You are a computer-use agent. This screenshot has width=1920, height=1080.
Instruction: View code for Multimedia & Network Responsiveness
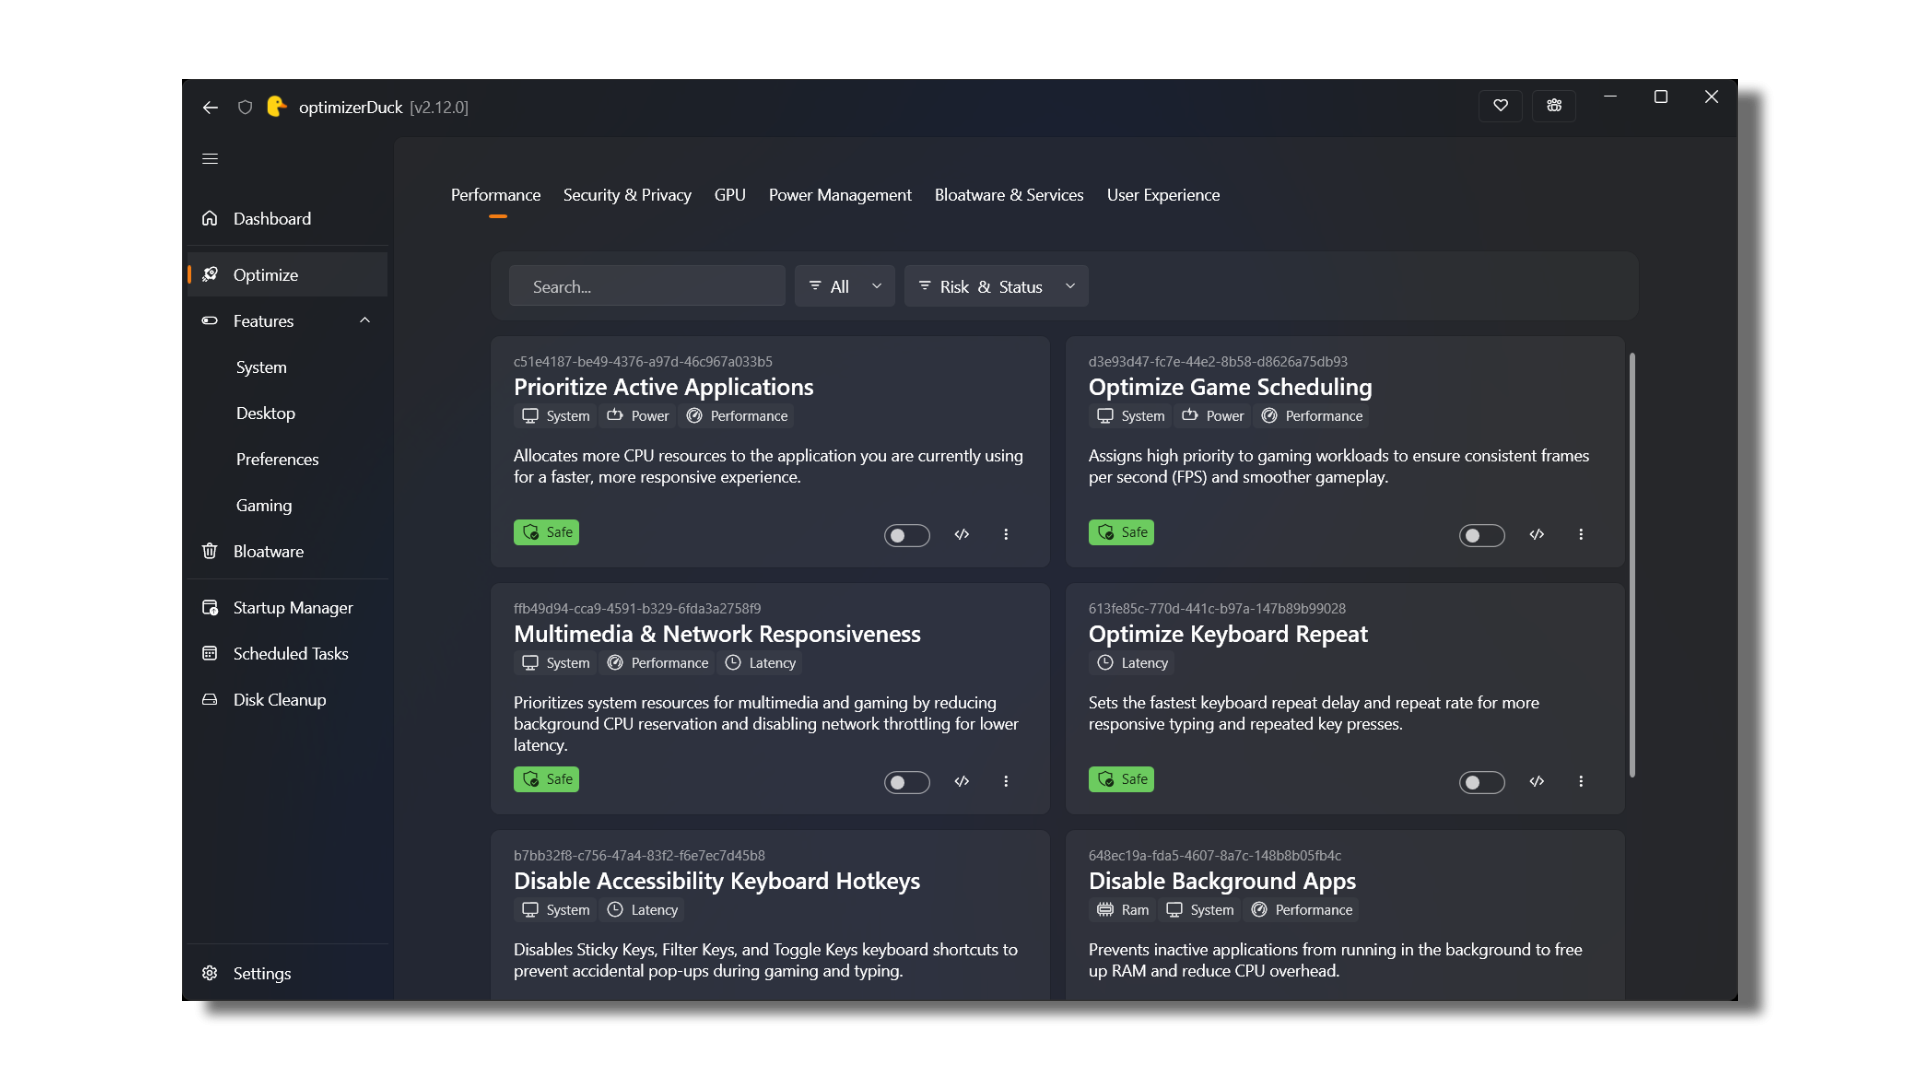(x=962, y=781)
